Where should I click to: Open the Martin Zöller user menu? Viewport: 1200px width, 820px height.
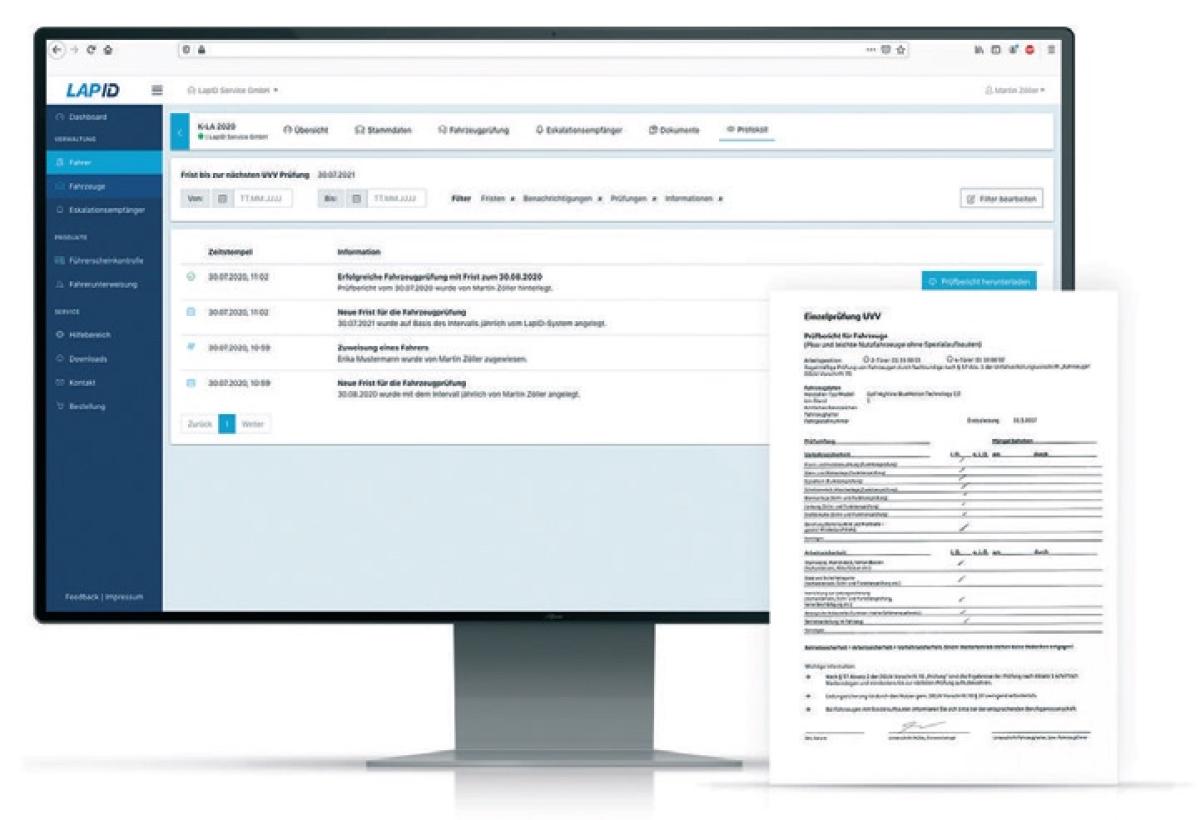pos(1013,90)
